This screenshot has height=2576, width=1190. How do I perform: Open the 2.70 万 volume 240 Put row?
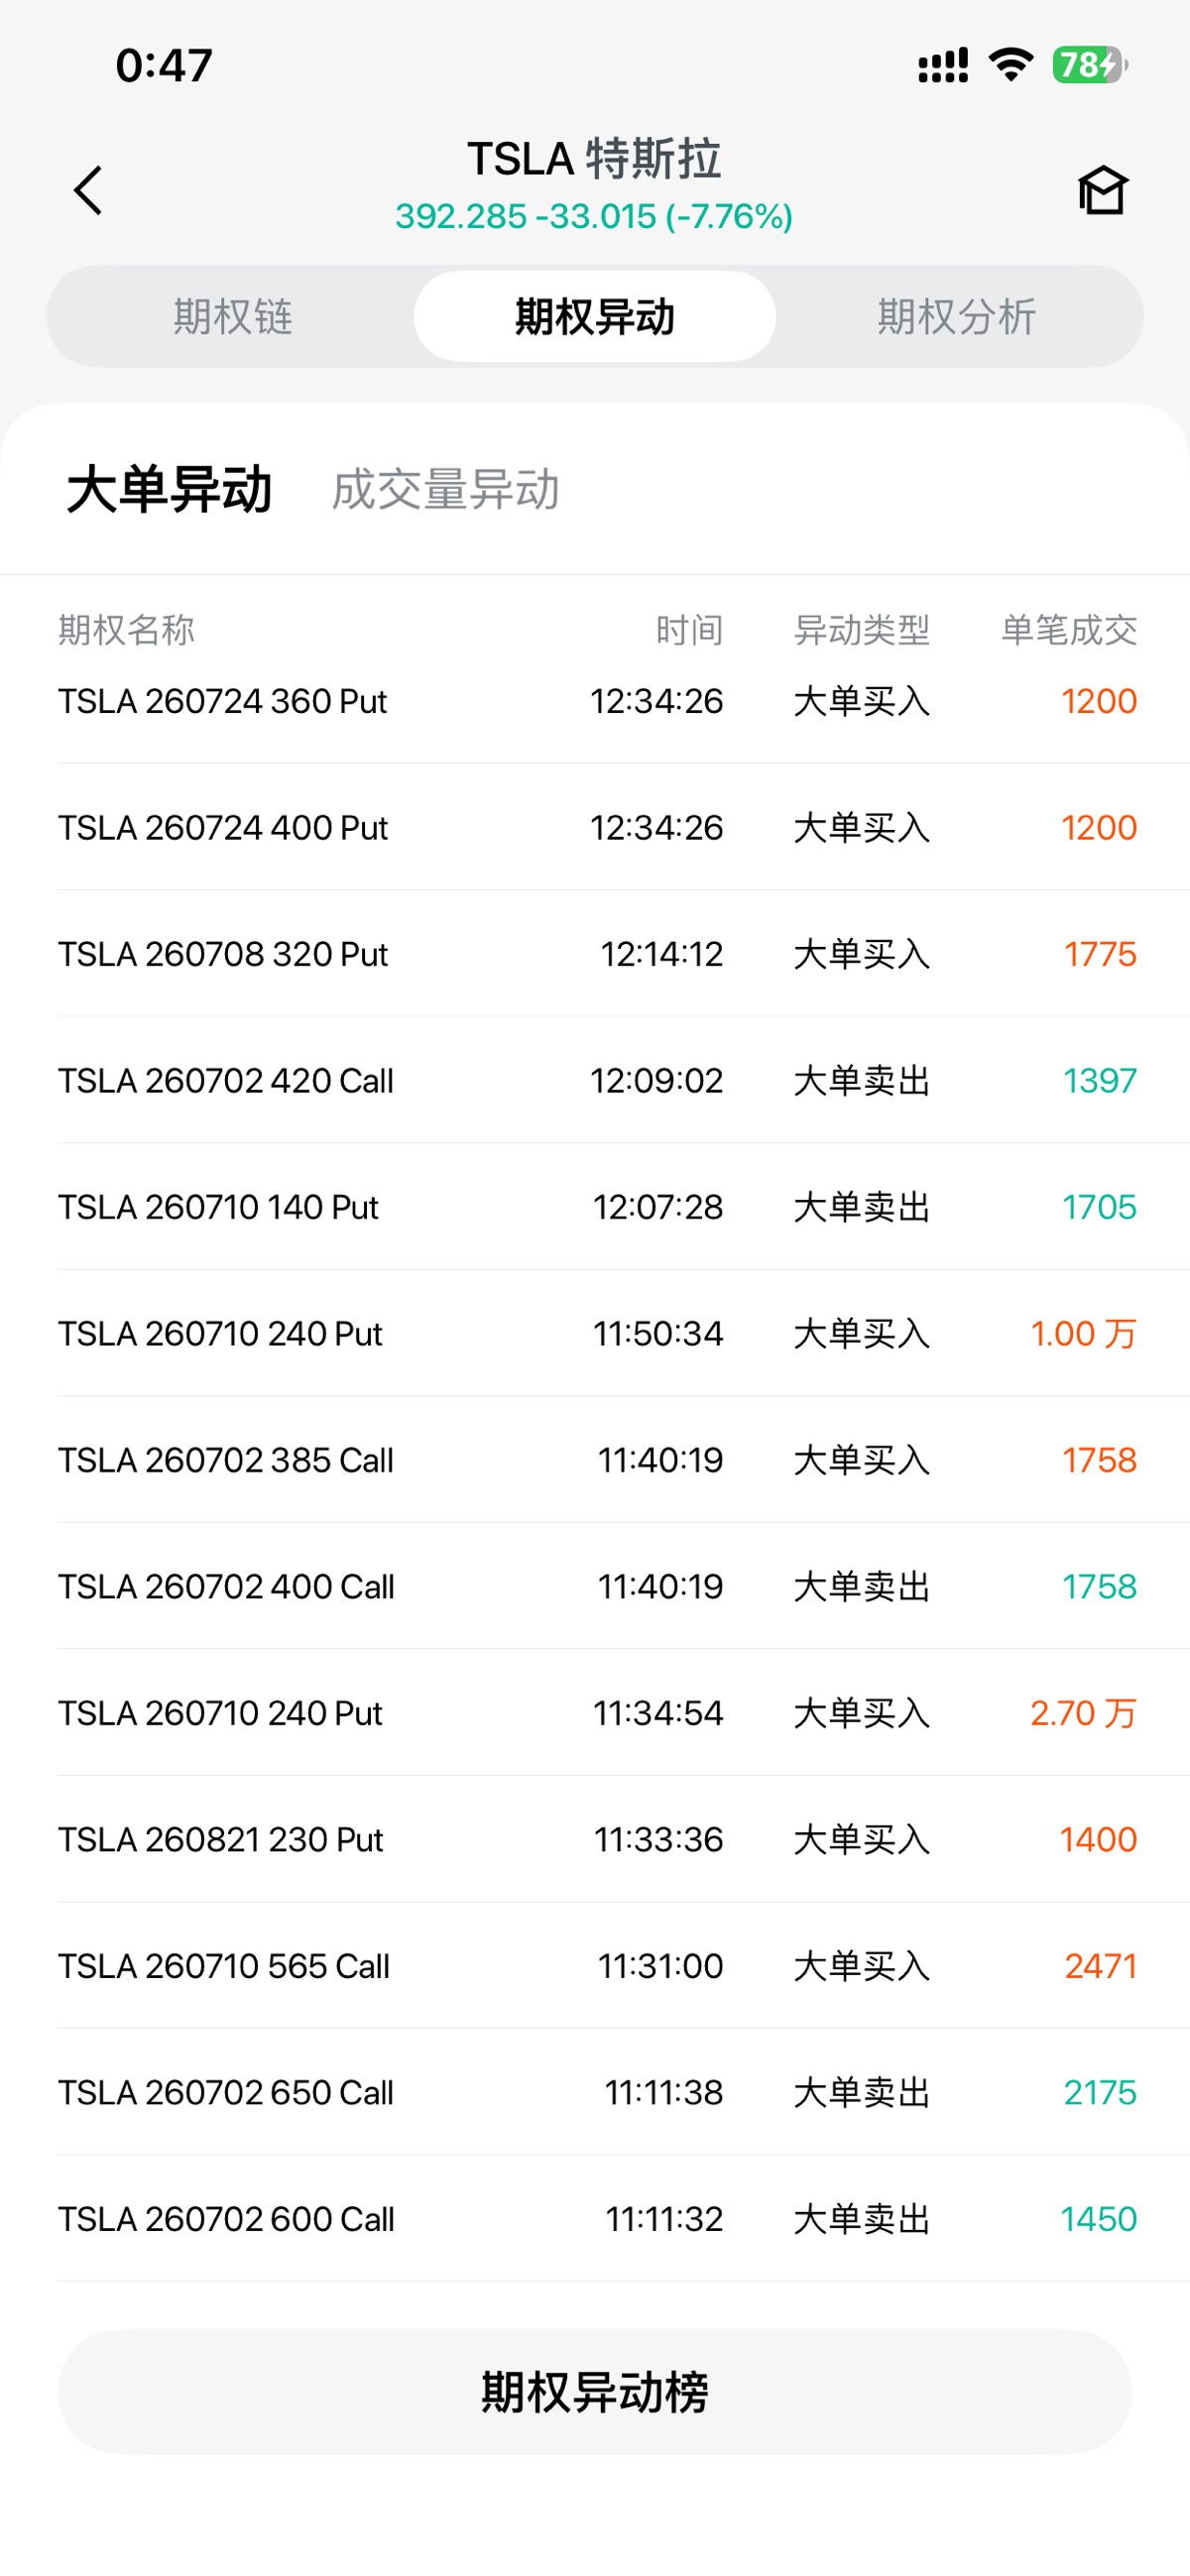coord(597,1713)
